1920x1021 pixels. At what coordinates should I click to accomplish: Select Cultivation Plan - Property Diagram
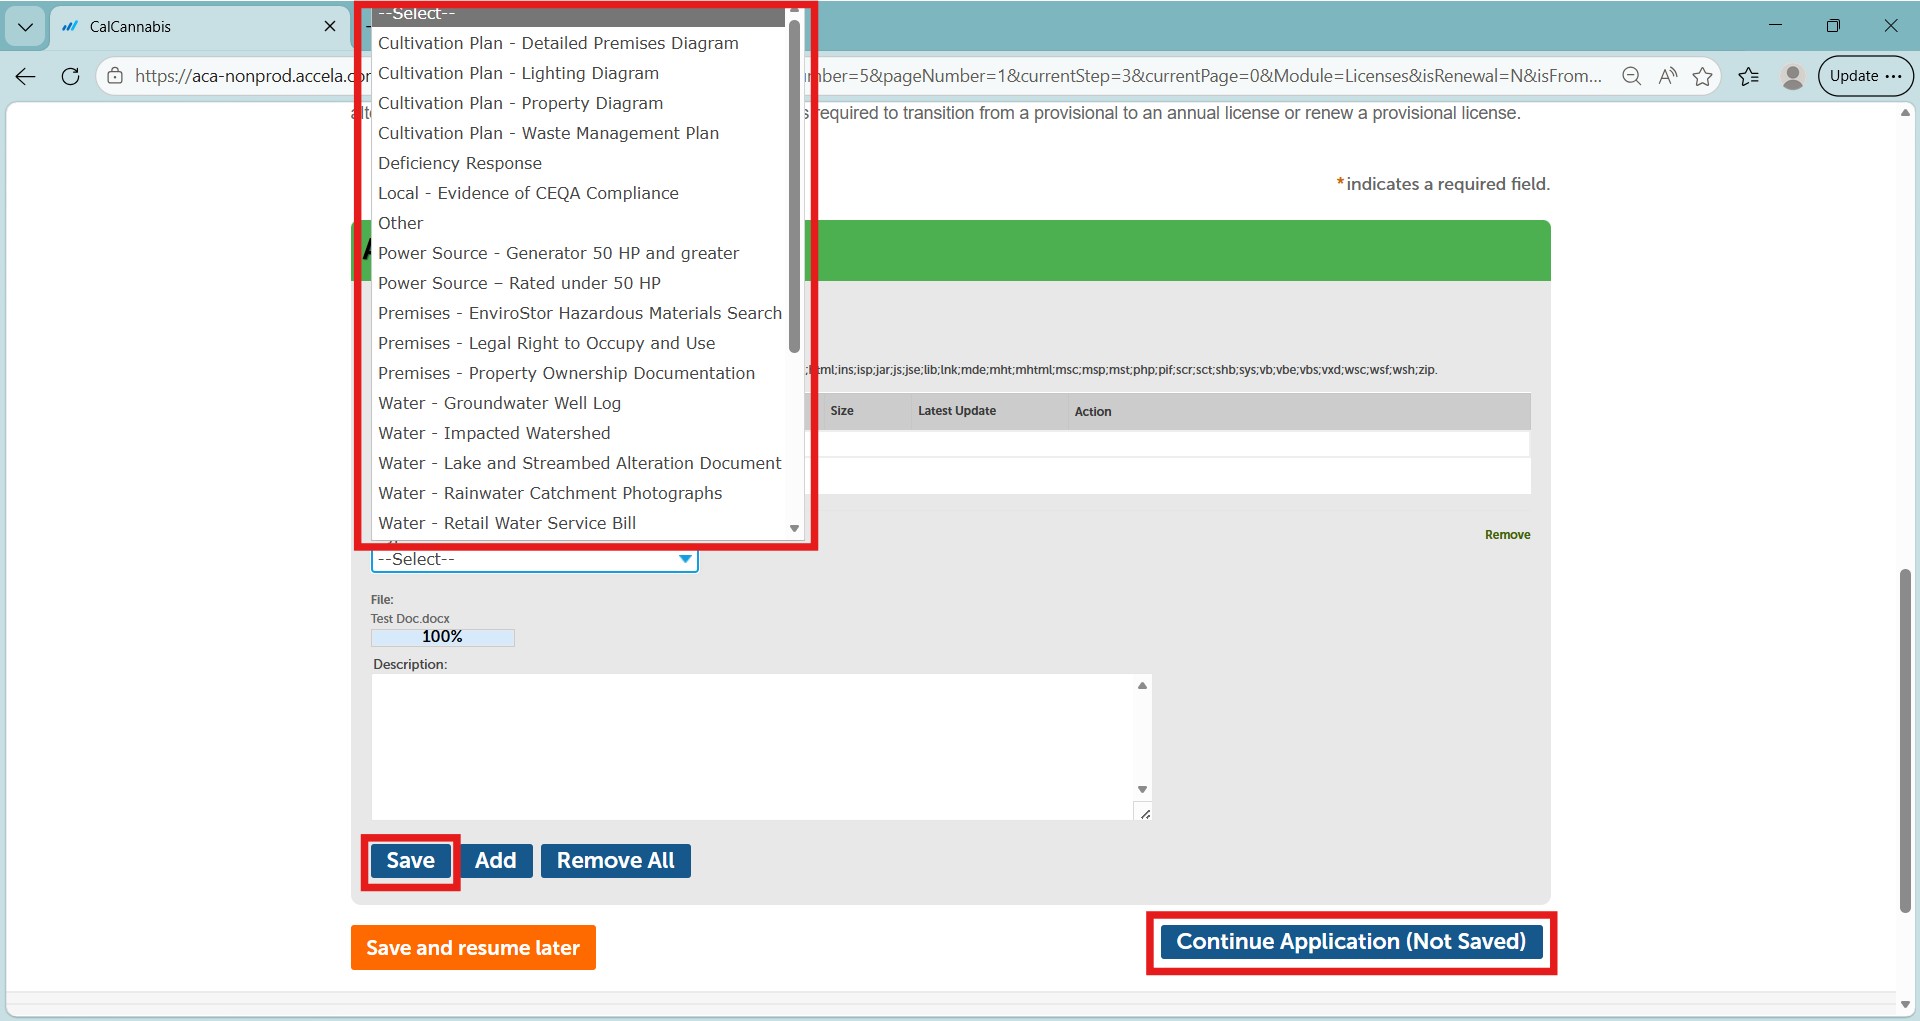click(x=580, y=103)
